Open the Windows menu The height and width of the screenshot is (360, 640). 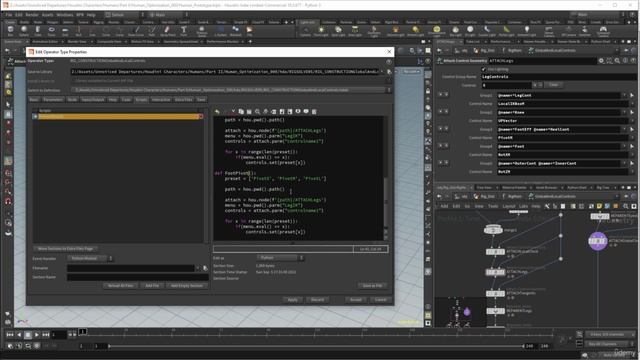pyautogui.click(x=64, y=15)
